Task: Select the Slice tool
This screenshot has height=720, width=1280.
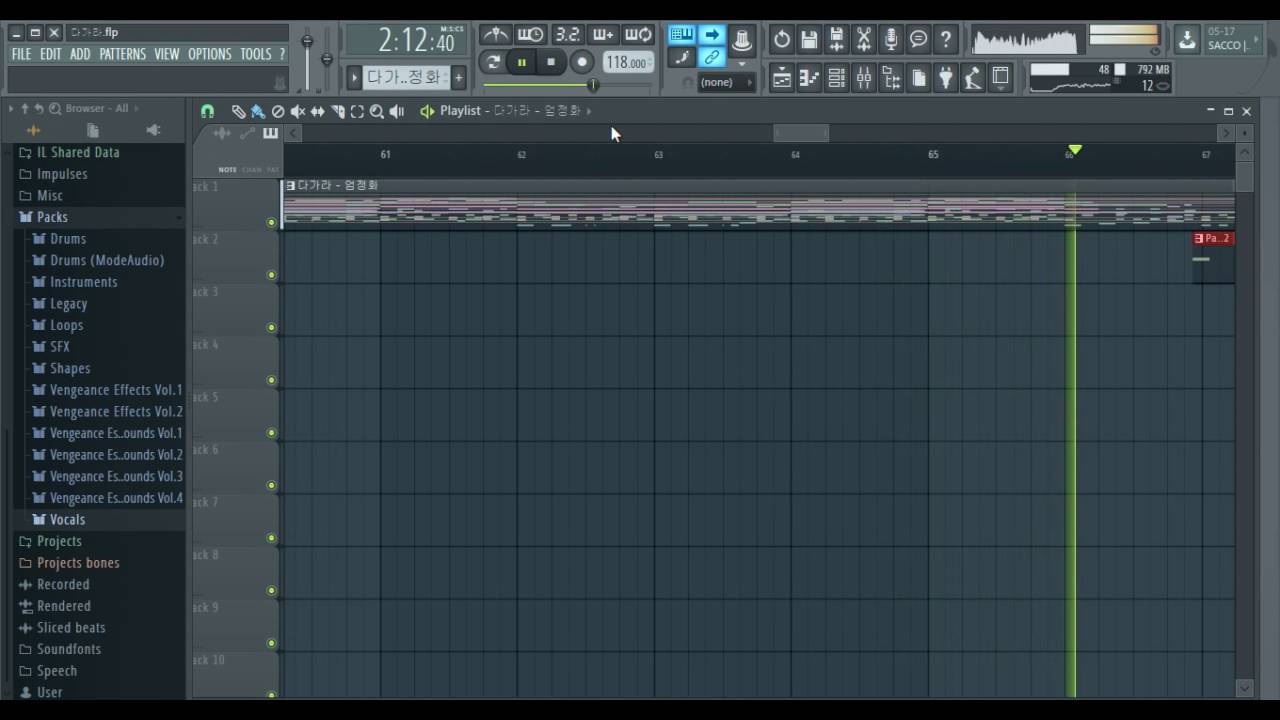Action: 338,111
